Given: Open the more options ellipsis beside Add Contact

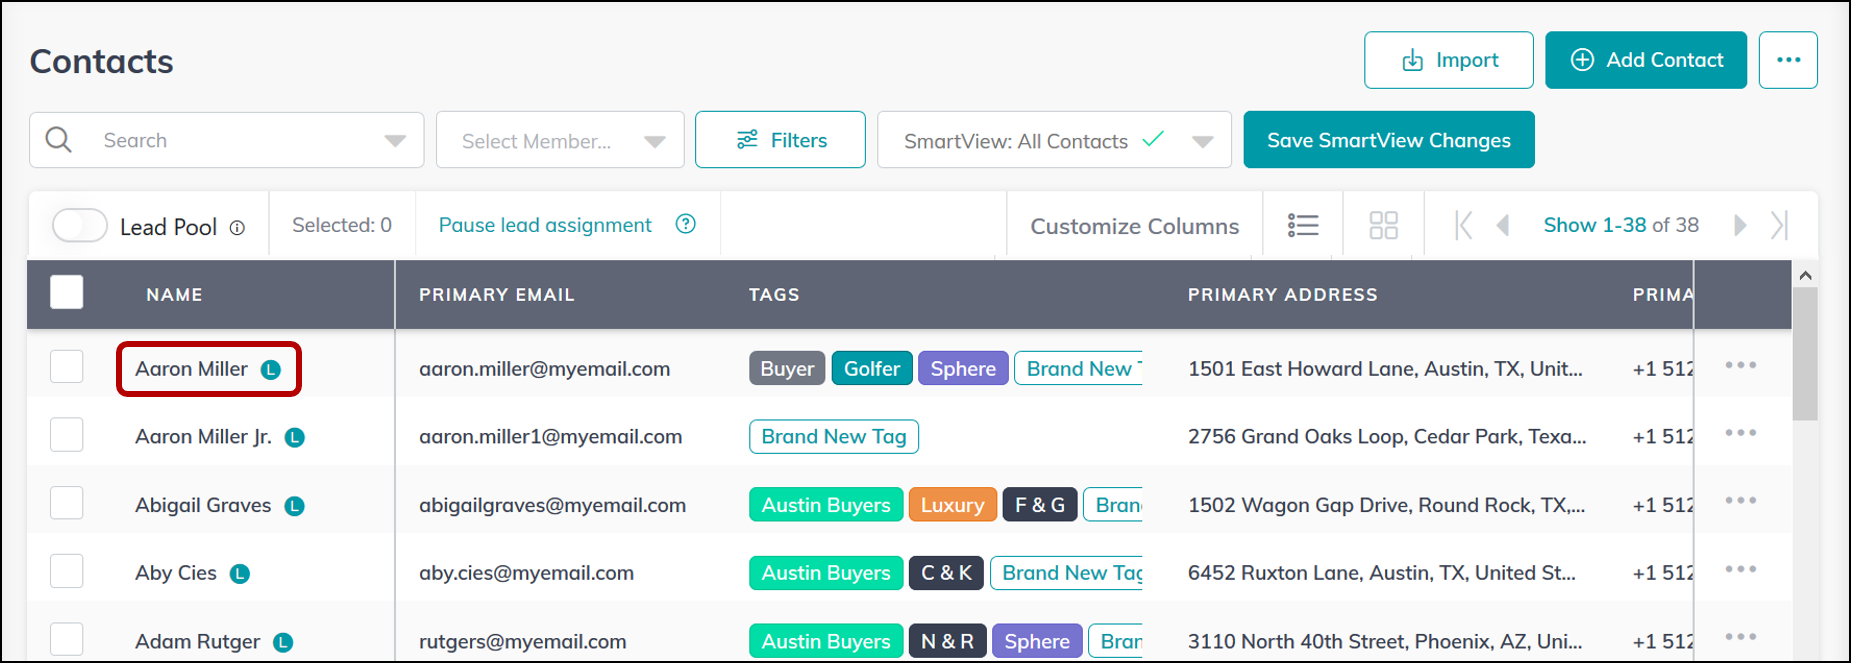Looking at the screenshot, I should [x=1788, y=60].
